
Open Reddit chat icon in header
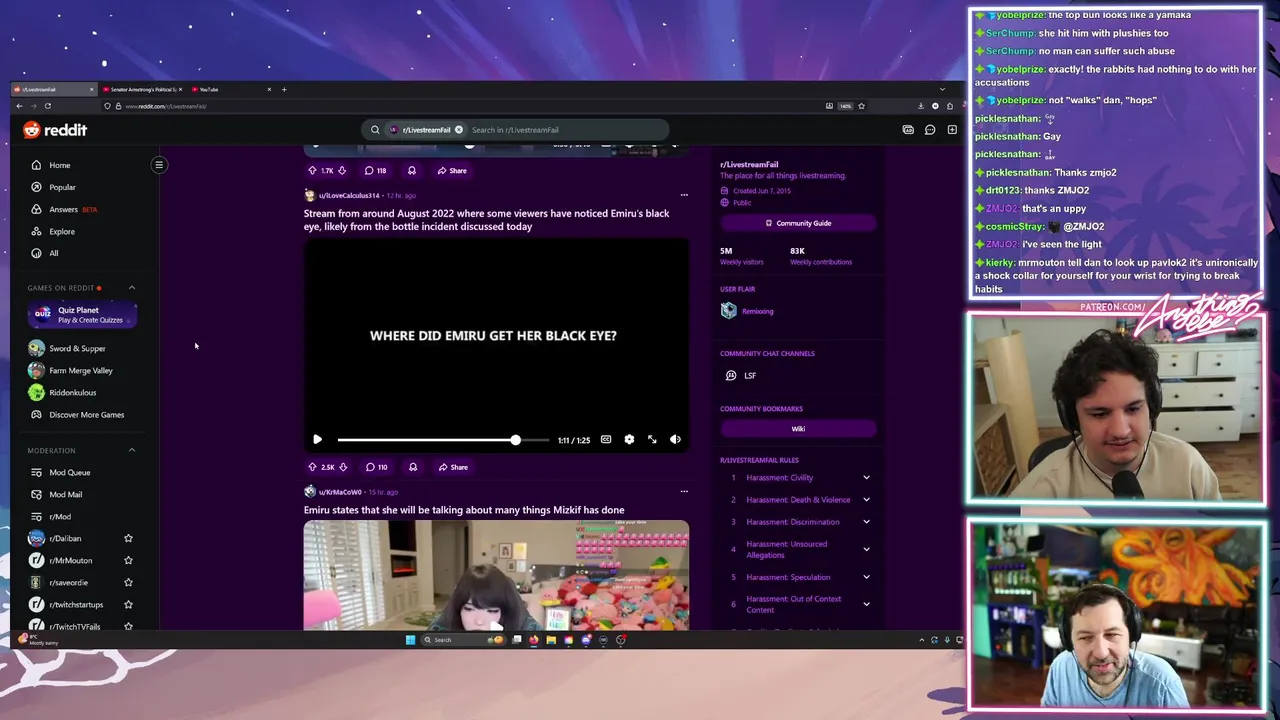click(x=930, y=130)
